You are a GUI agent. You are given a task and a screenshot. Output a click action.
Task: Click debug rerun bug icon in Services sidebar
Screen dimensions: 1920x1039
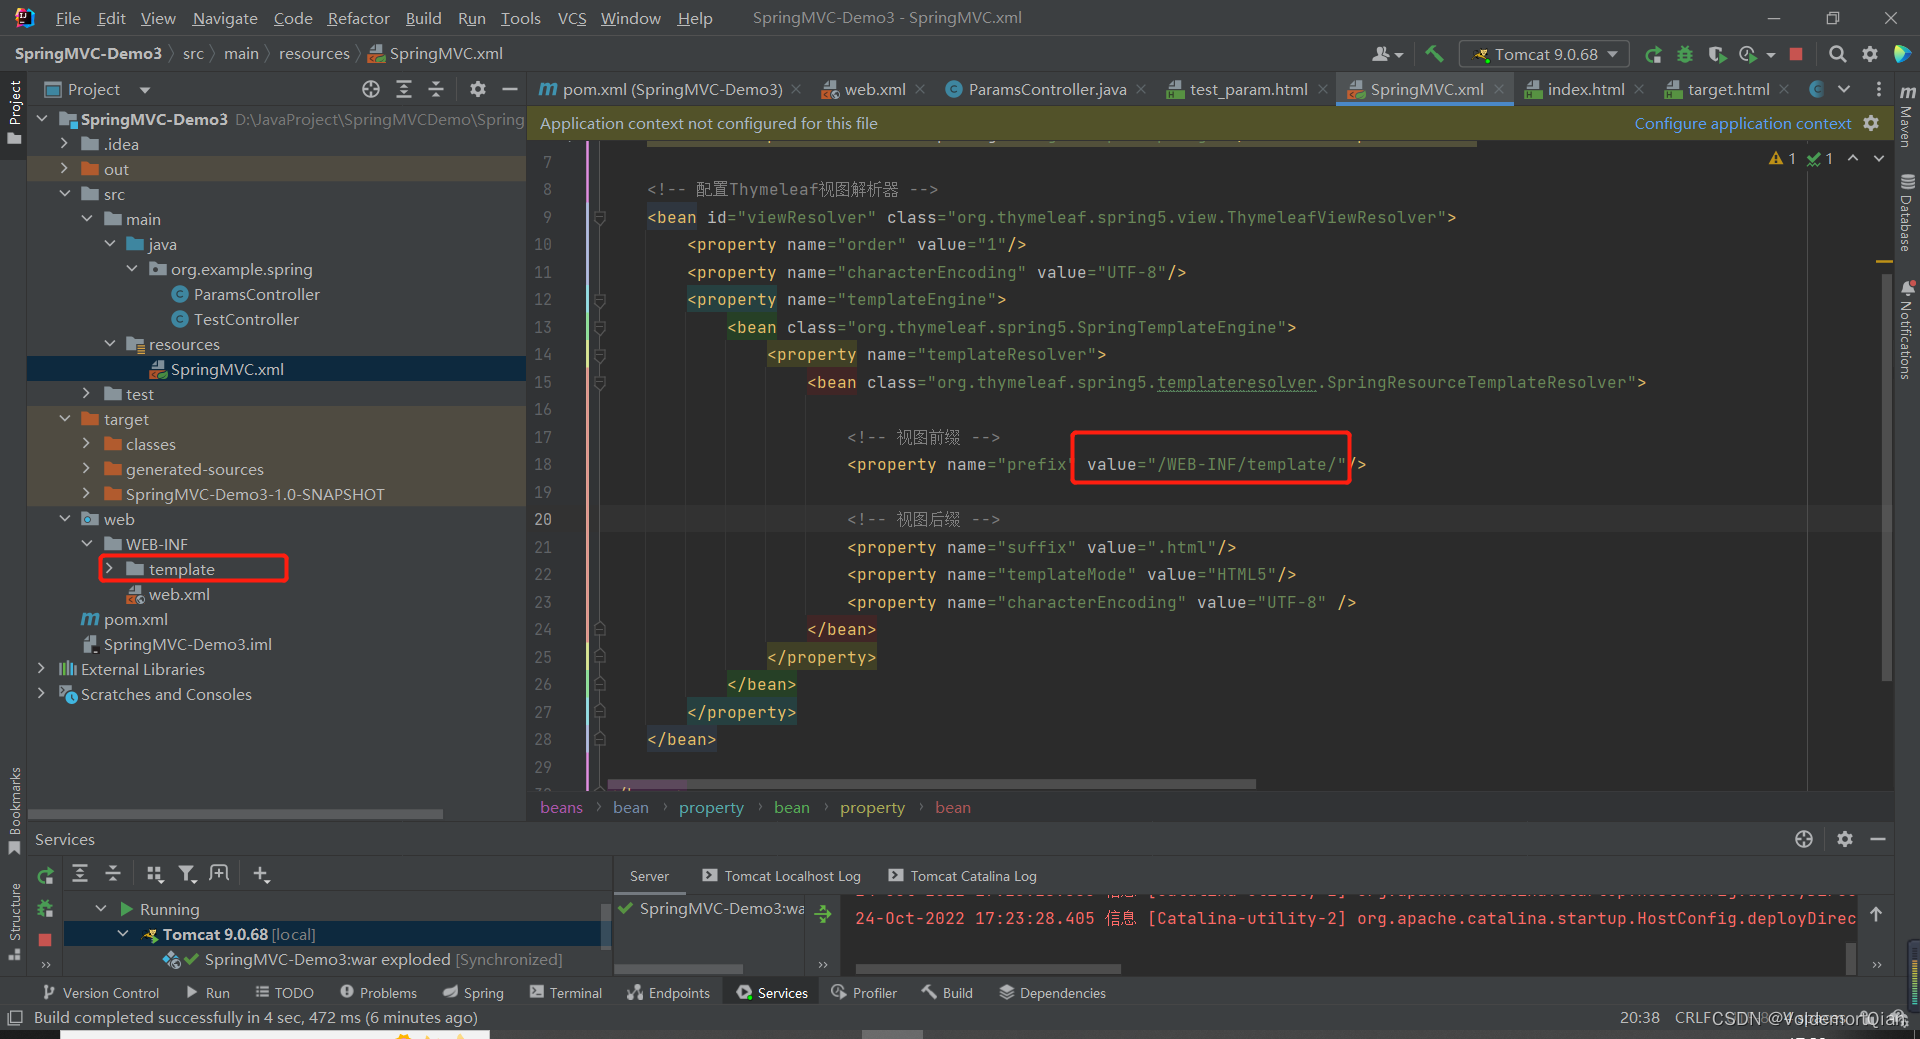45,908
